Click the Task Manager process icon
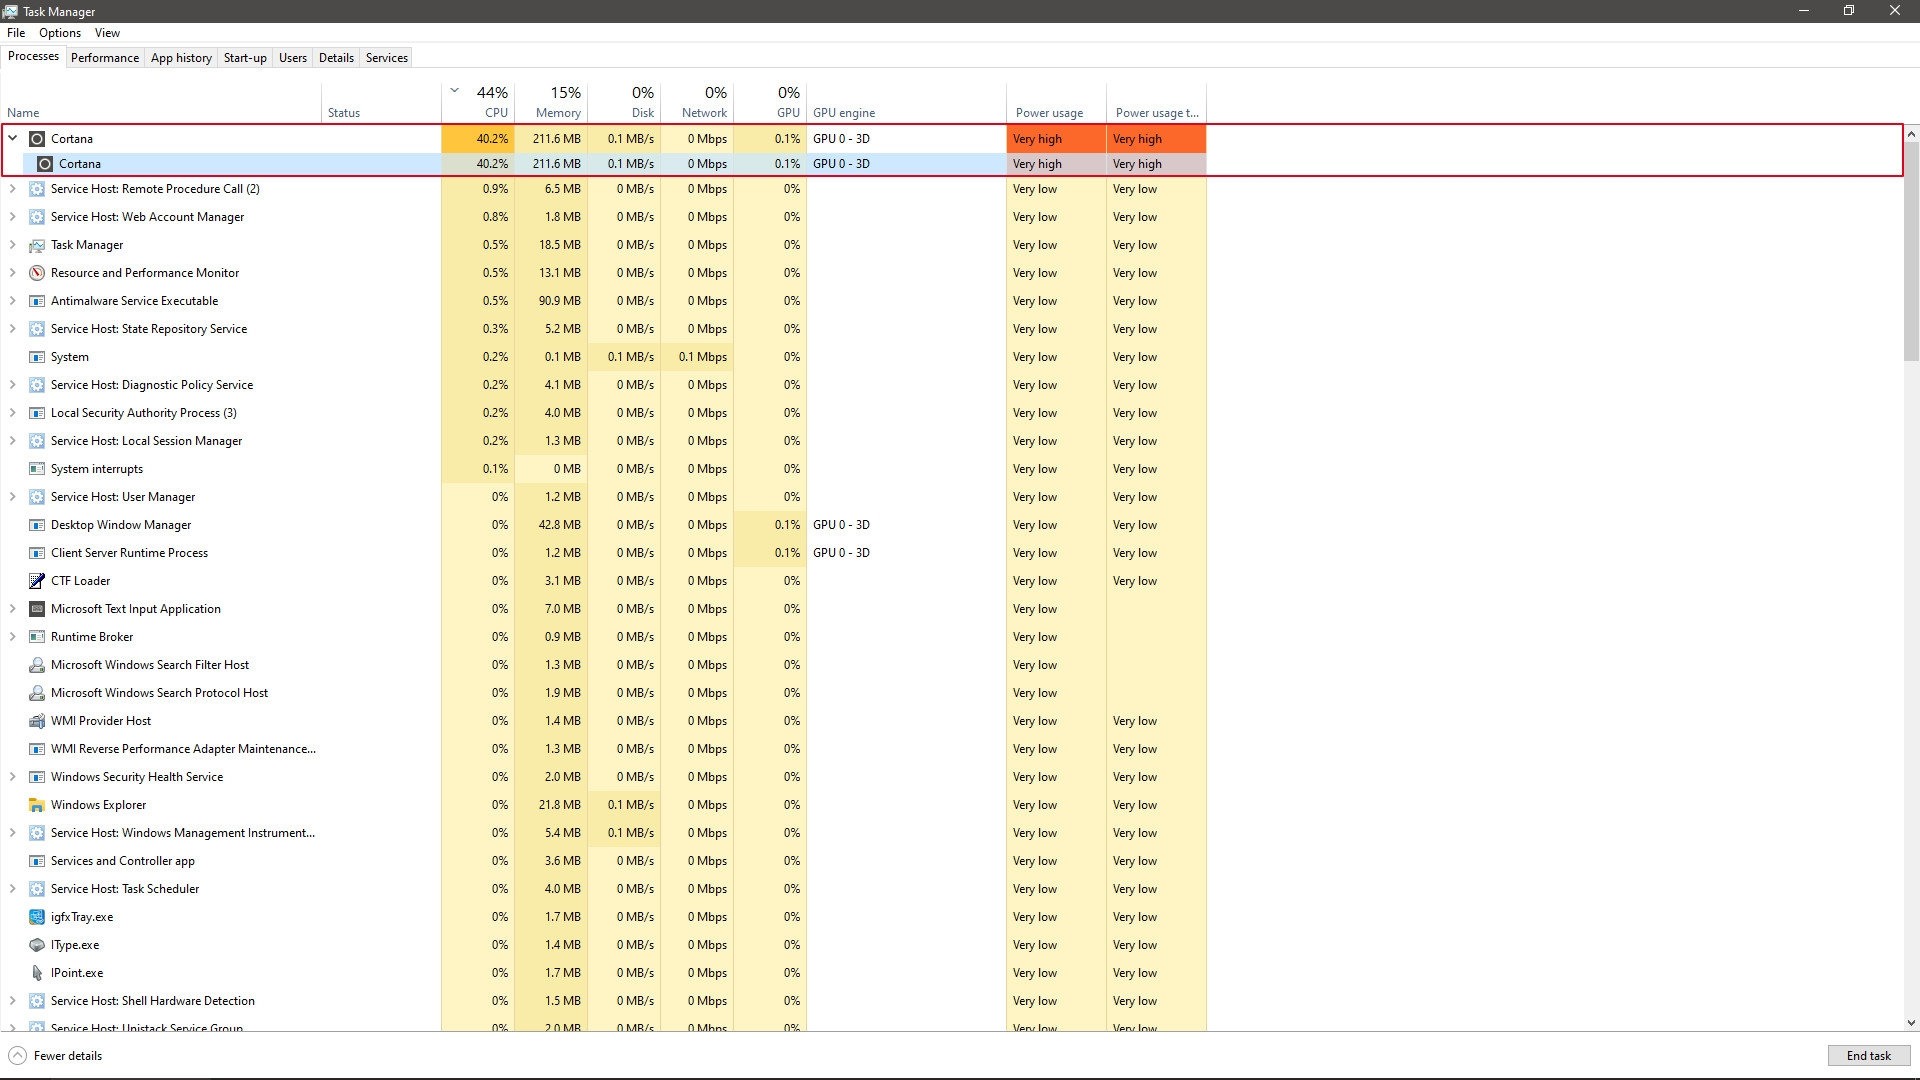 tap(36, 244)
